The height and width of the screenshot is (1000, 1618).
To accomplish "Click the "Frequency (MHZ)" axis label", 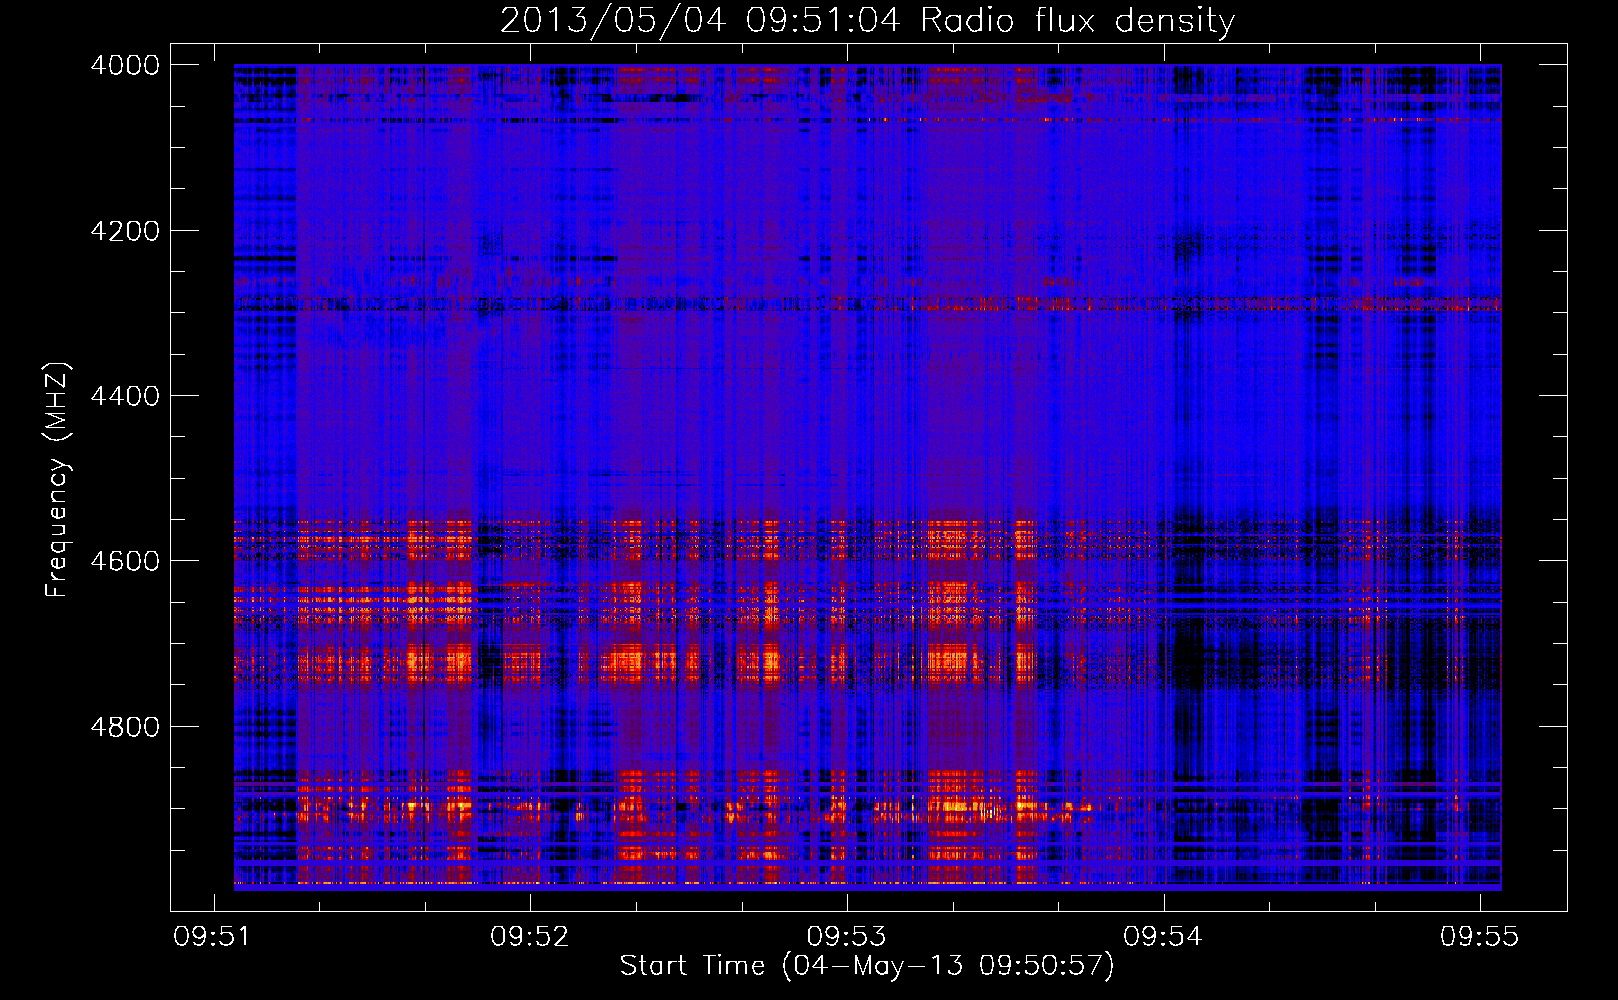I will [57, 480].
